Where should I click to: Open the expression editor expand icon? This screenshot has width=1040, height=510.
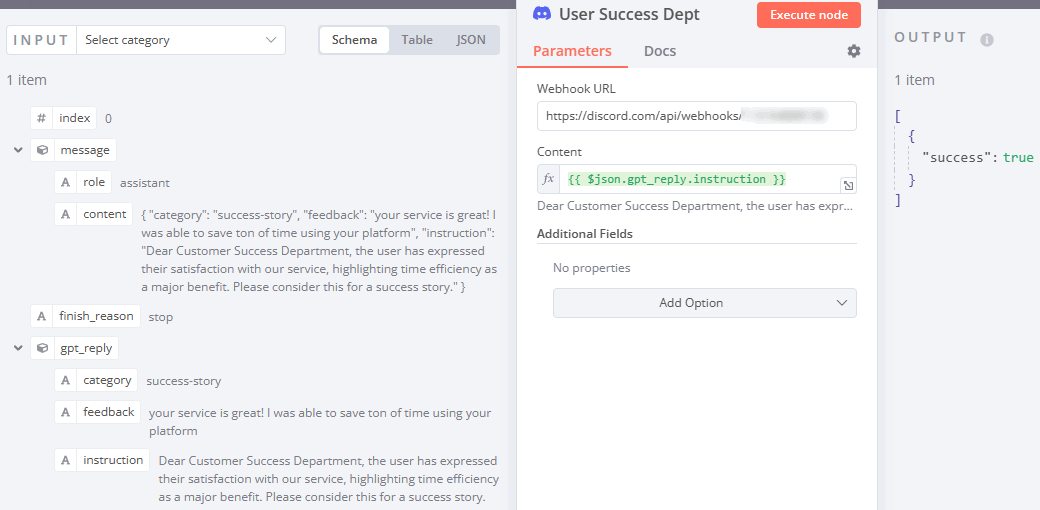tap(847, 185)
